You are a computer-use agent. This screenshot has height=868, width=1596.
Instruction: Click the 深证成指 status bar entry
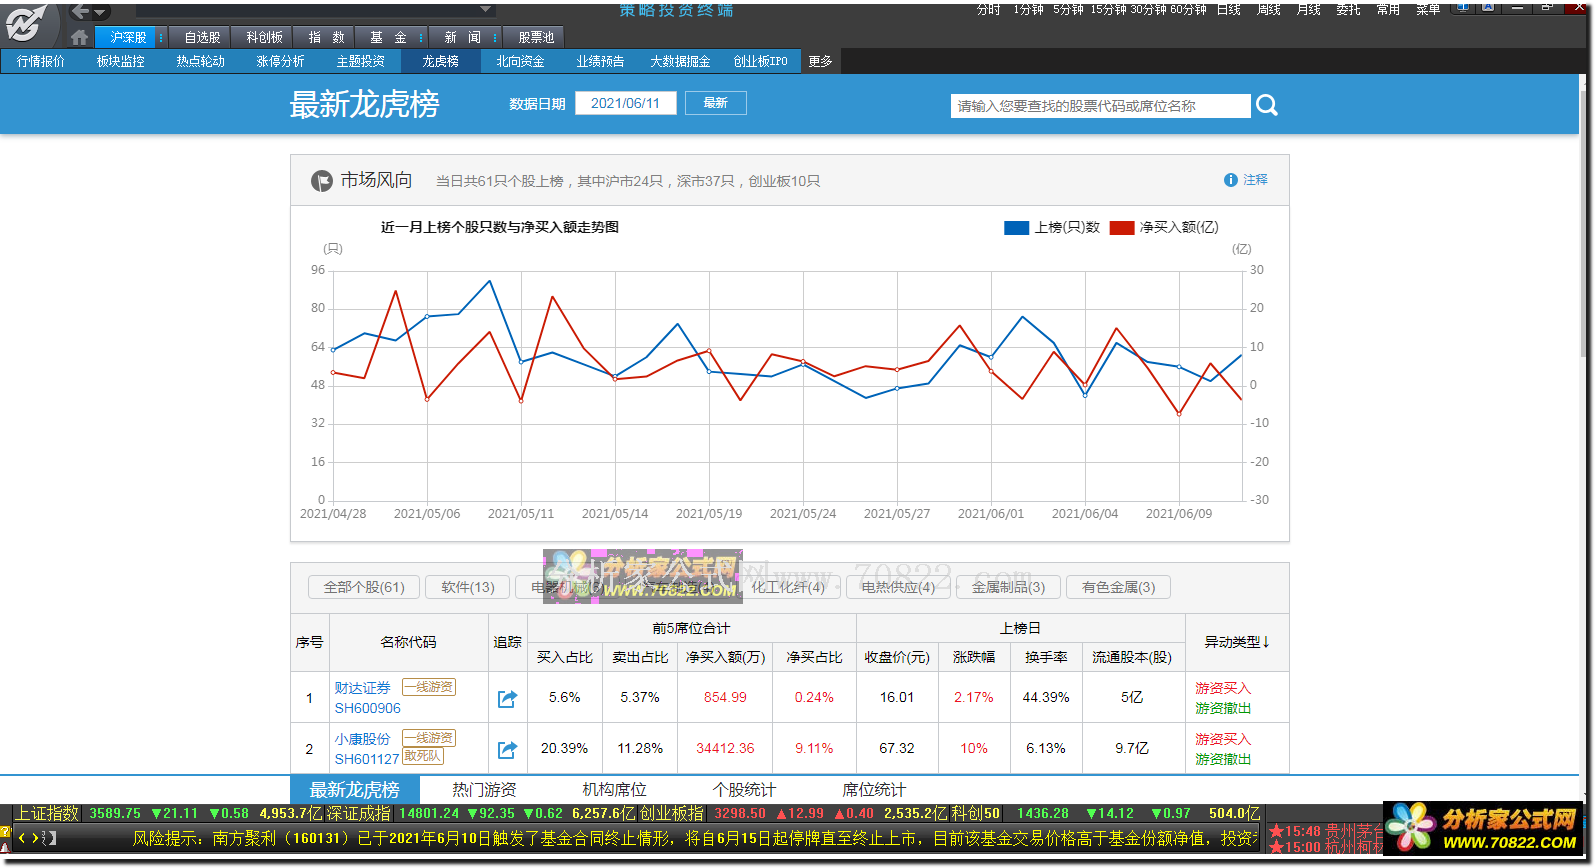(358, 814)
